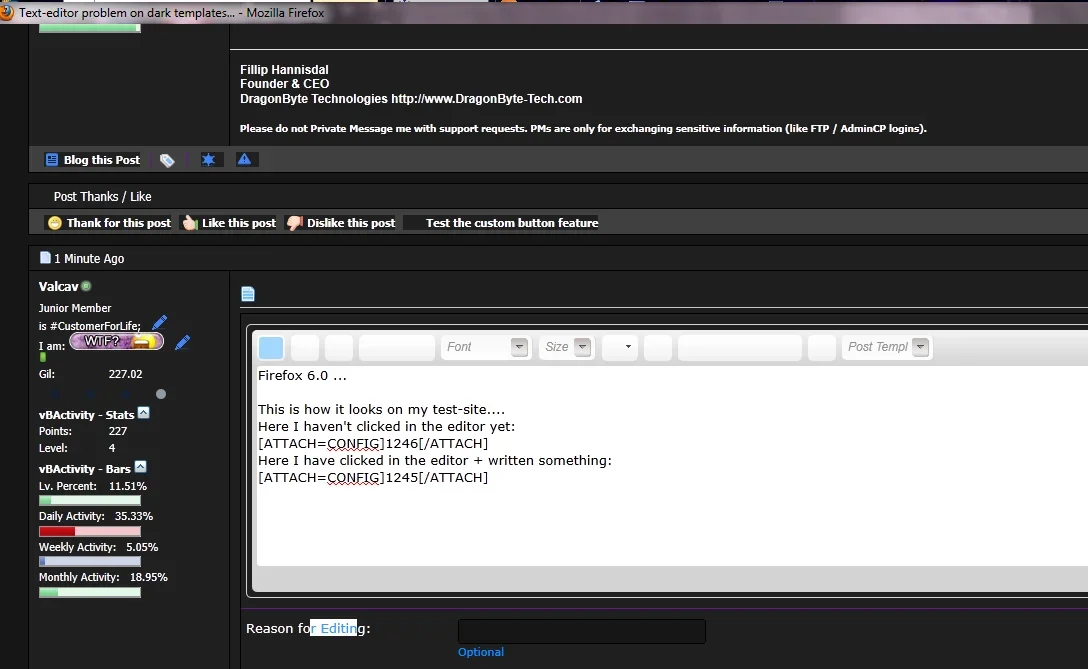Click the Firefox 6.0 ... line in editor
The height and width of the screenshot is (669, 1088).
(302, 375)
